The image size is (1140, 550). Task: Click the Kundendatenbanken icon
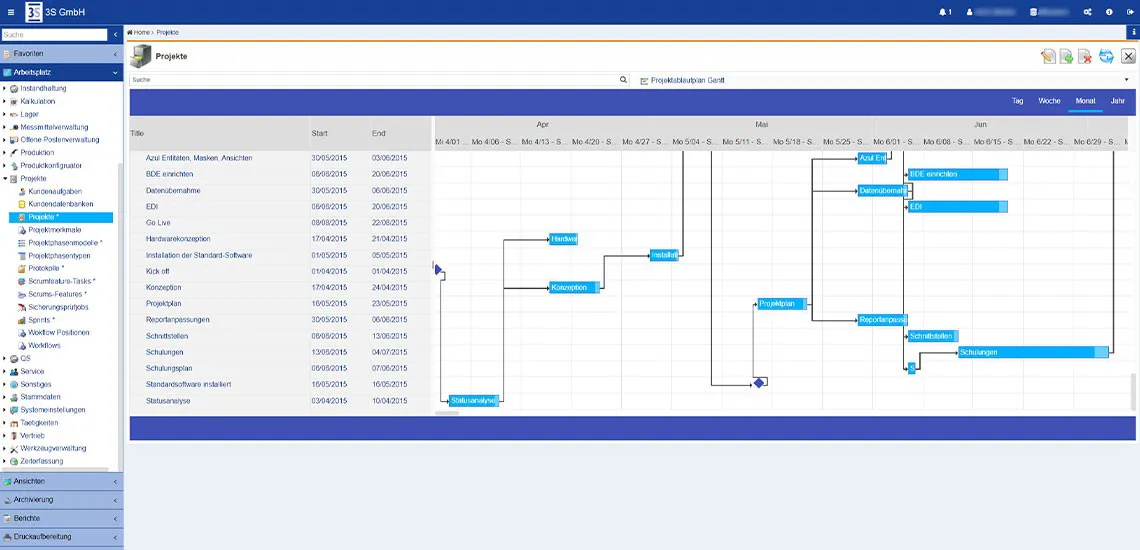pos(22,204)
